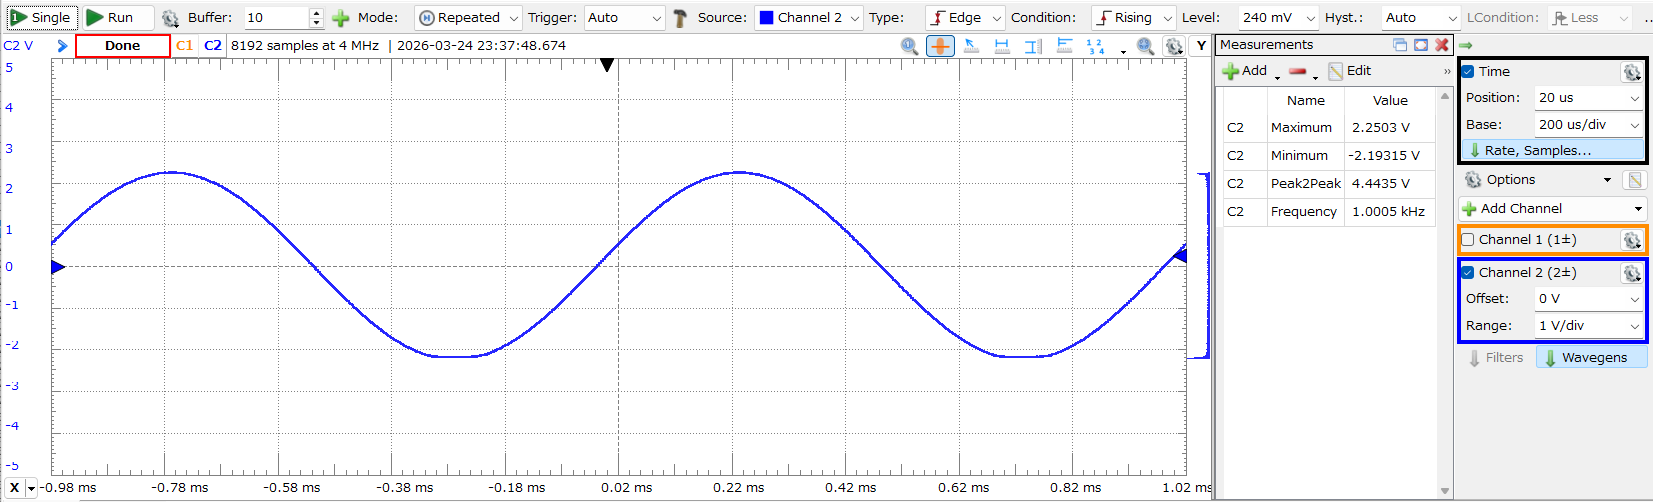Click the Buffer number input field
This screenshot has height=502, width=1653.
[276, 18]
